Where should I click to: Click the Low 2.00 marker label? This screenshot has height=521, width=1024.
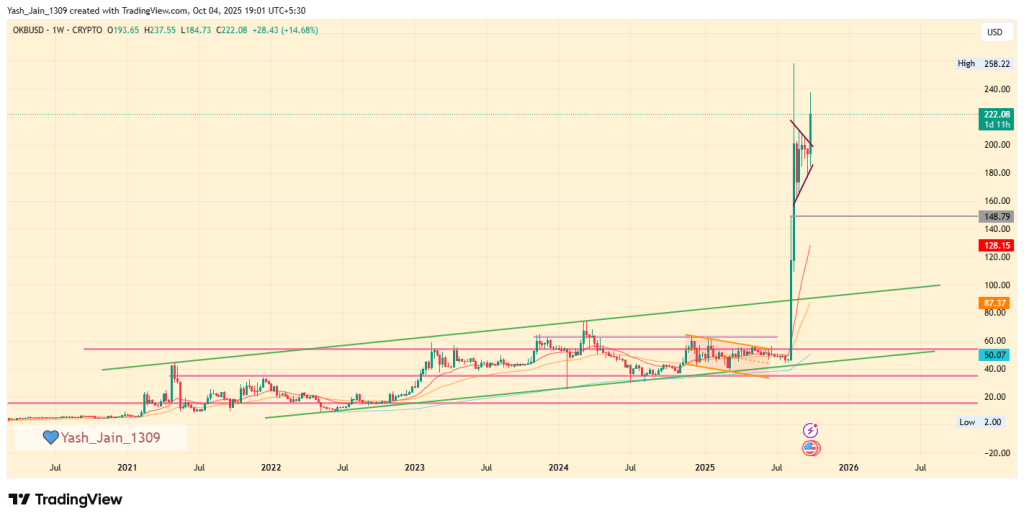(x=982, y=423)
